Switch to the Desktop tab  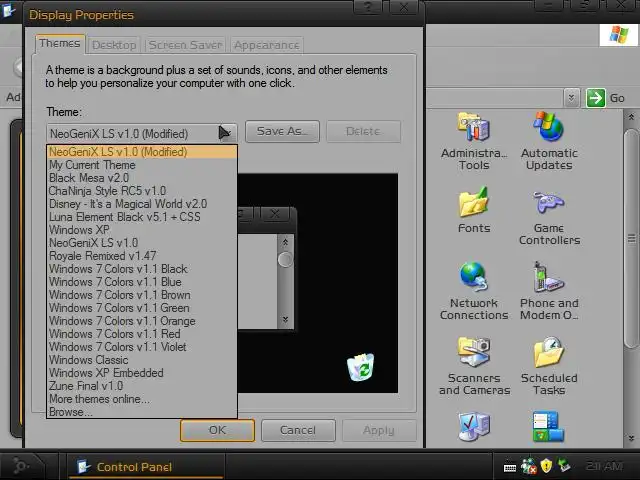click(114, 45)
